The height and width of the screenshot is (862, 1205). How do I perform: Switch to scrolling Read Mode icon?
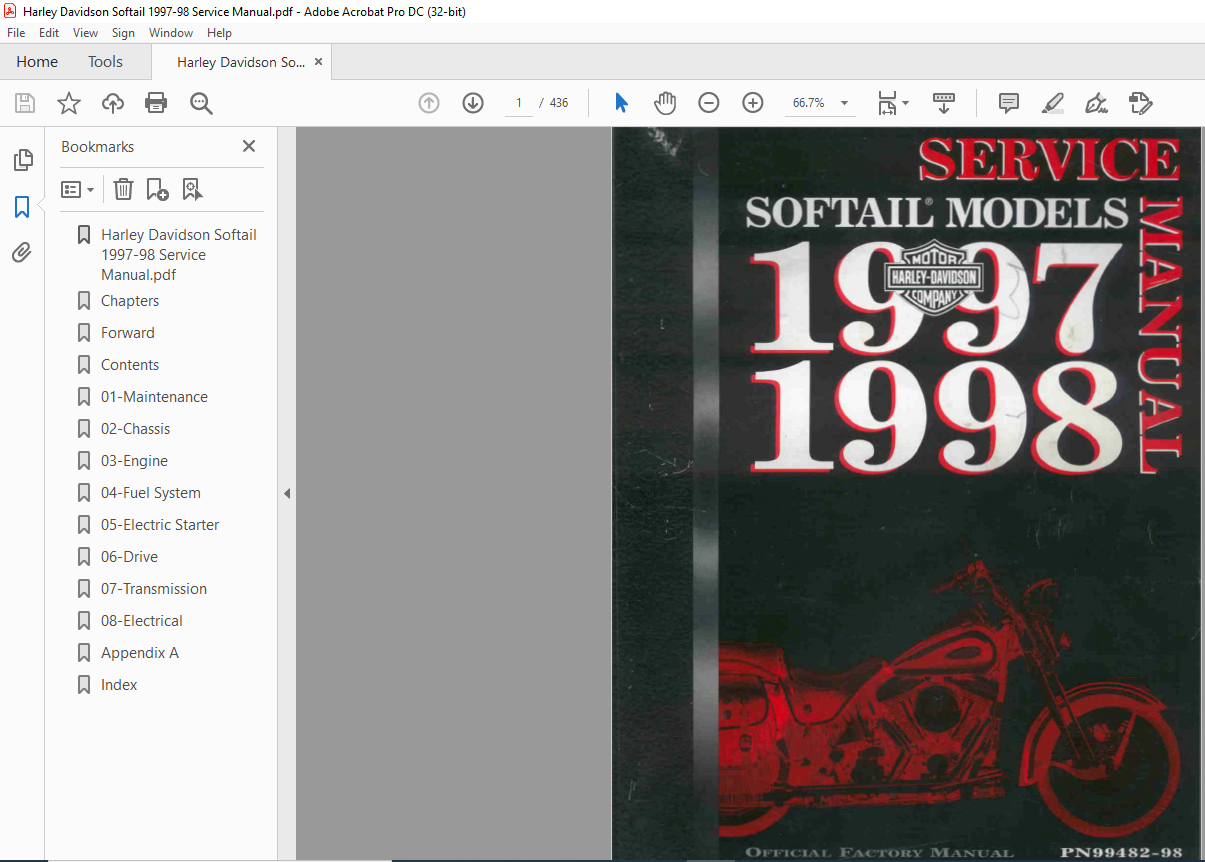click(x=944, y=103)
